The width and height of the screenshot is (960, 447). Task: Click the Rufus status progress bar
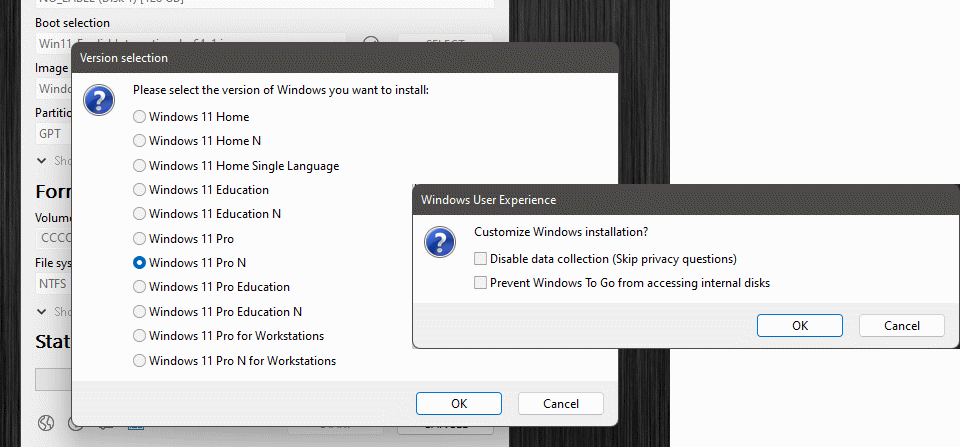coord(54,379)
